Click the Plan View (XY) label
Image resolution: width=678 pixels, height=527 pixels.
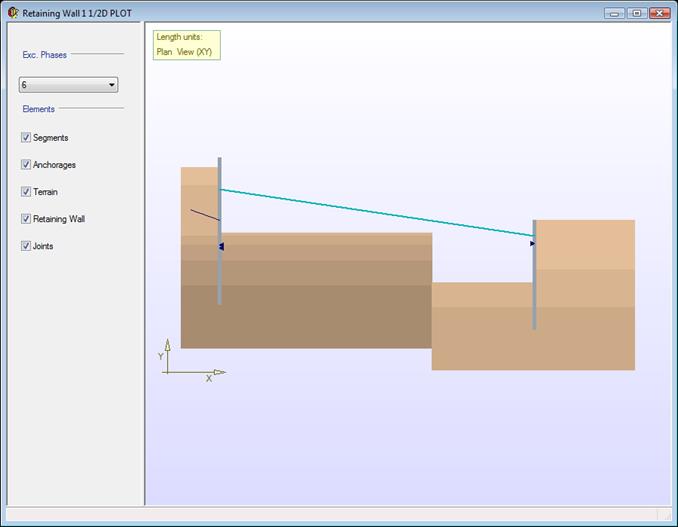[184, 52]
